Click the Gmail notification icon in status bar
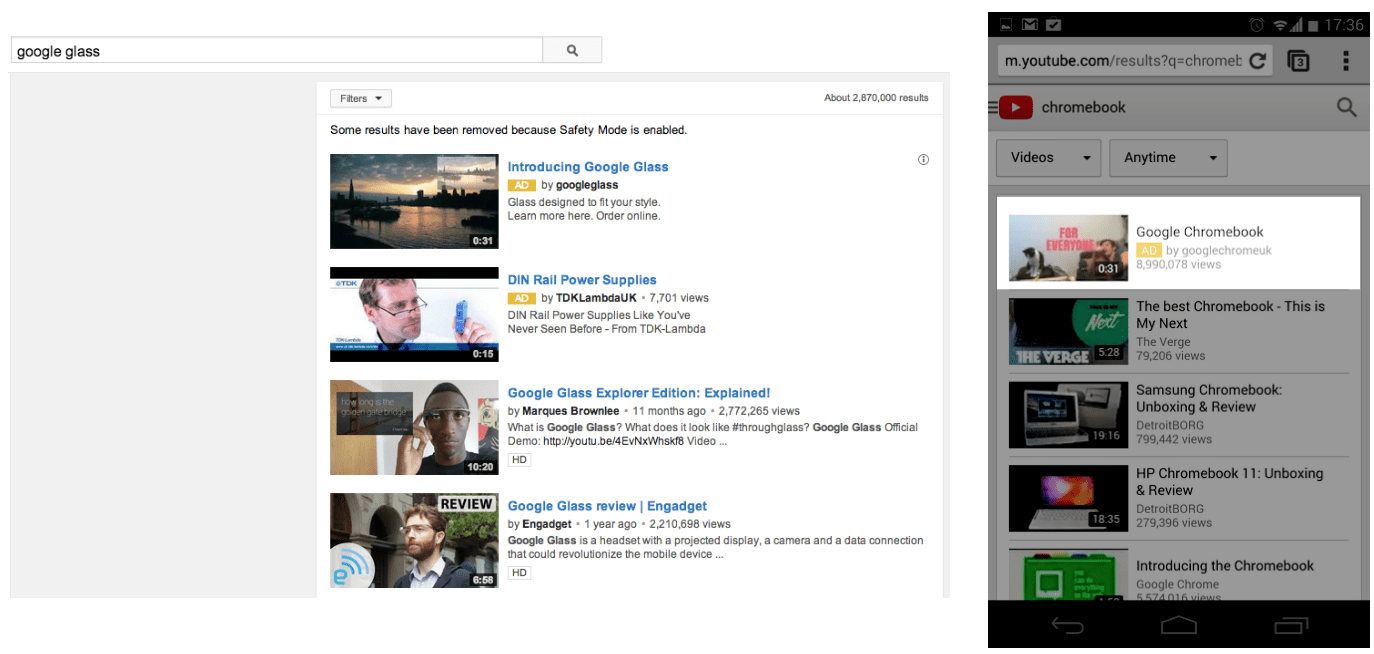 (1030, 25)
